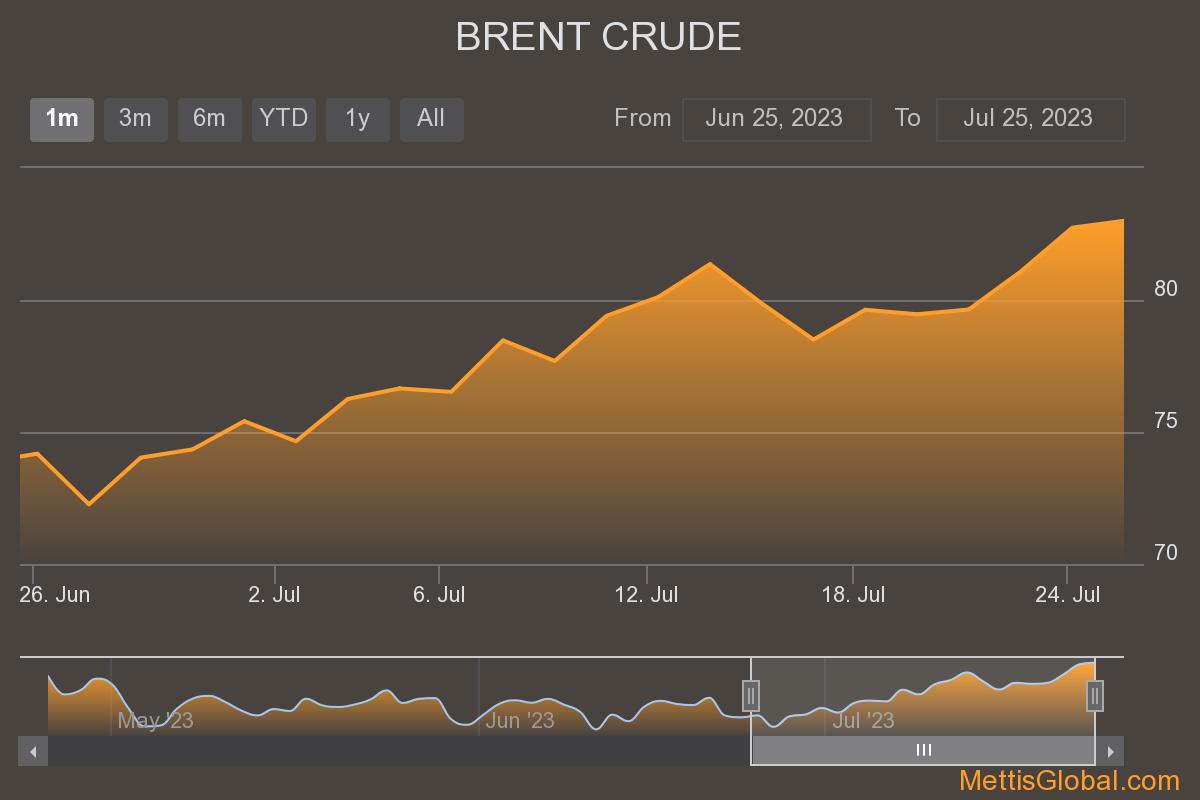Click the navigator at Jun '23
The width and height of the screenshot is (1200, 800).
click(x=519, y=720)
